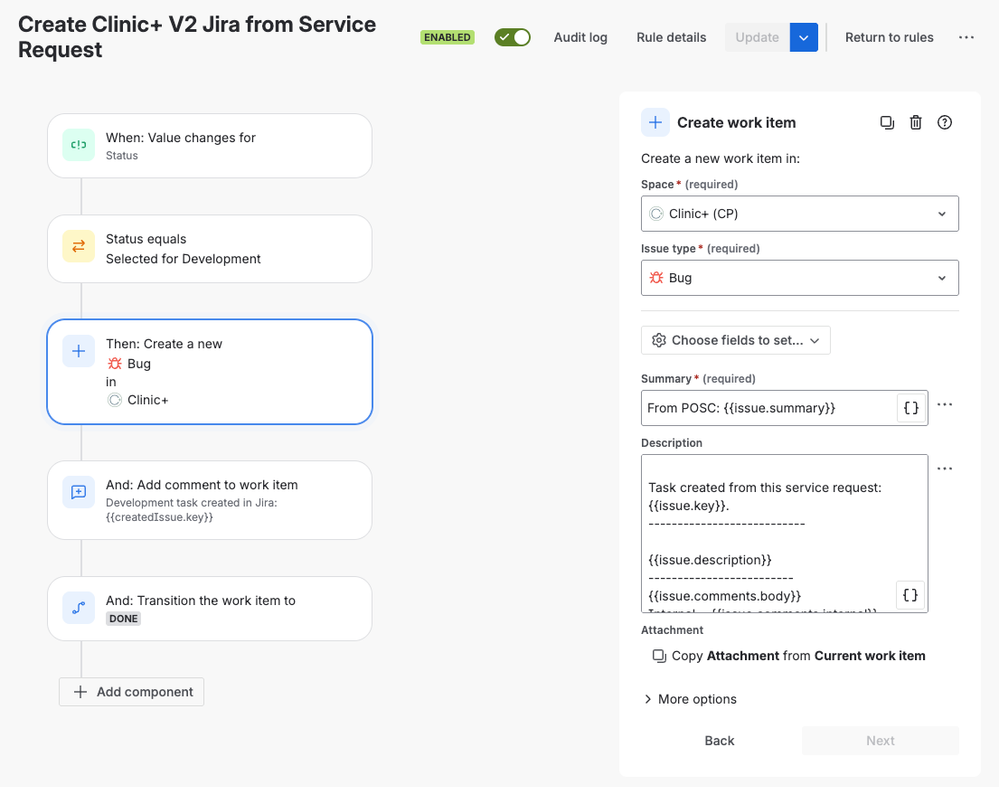Open help for Create work item
The height and width of the screenshot is (787, 999).
(944, 122)
